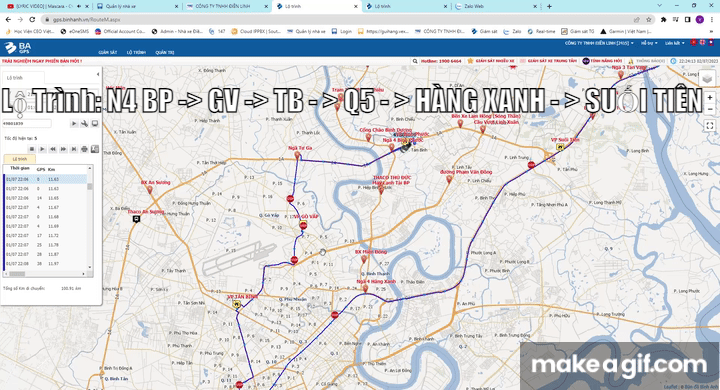
Task: Click the monitor icon beside plate field
Action: coord(95,124)
